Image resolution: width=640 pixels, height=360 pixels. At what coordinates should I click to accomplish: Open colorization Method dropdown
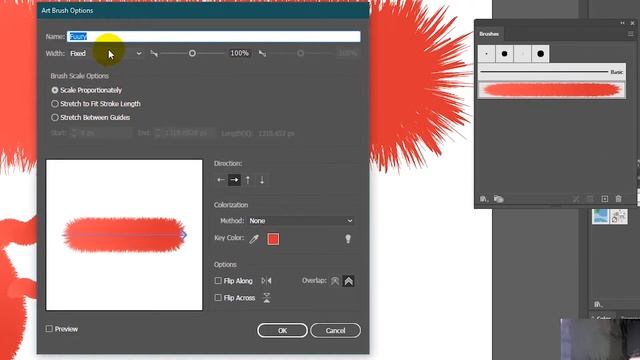(301, 221)
